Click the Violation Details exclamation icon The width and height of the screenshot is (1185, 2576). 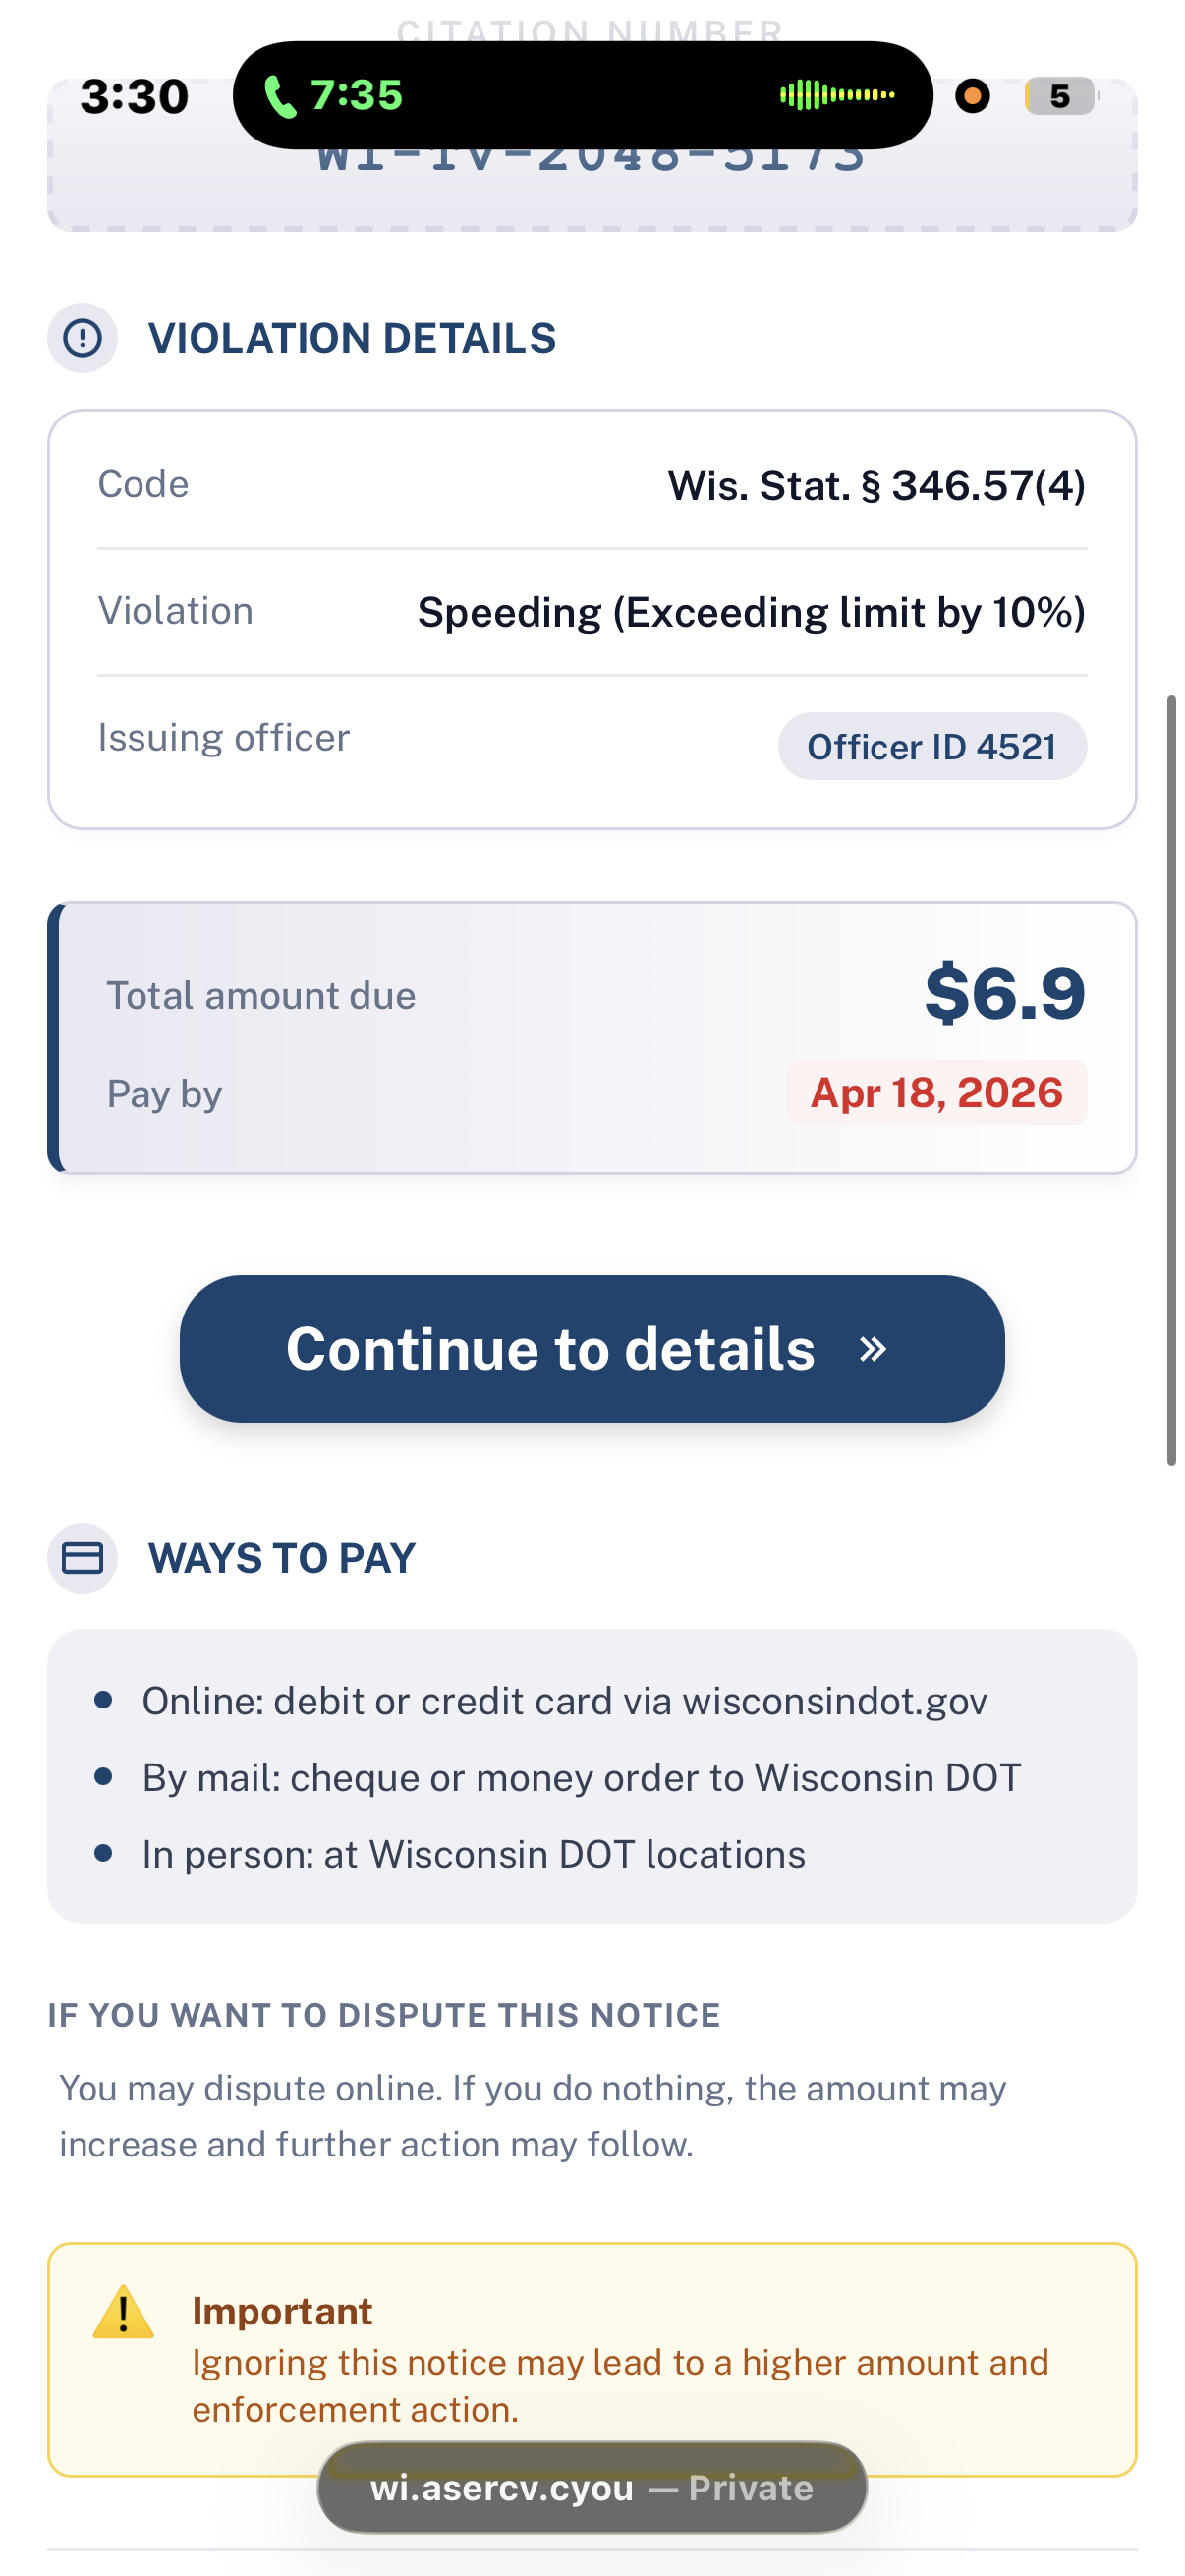pos(82,338)
